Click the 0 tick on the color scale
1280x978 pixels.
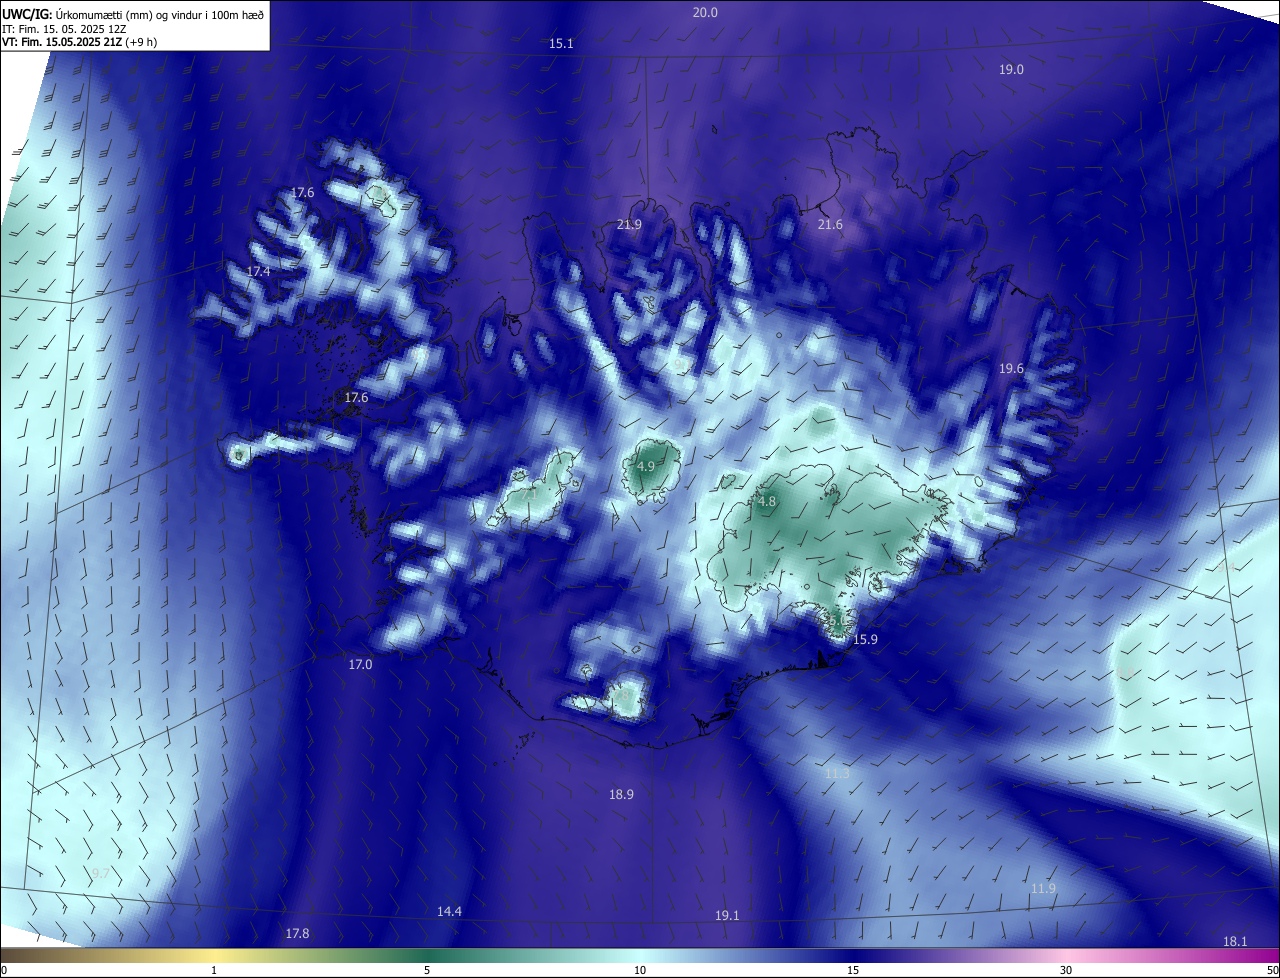[4, 970]
